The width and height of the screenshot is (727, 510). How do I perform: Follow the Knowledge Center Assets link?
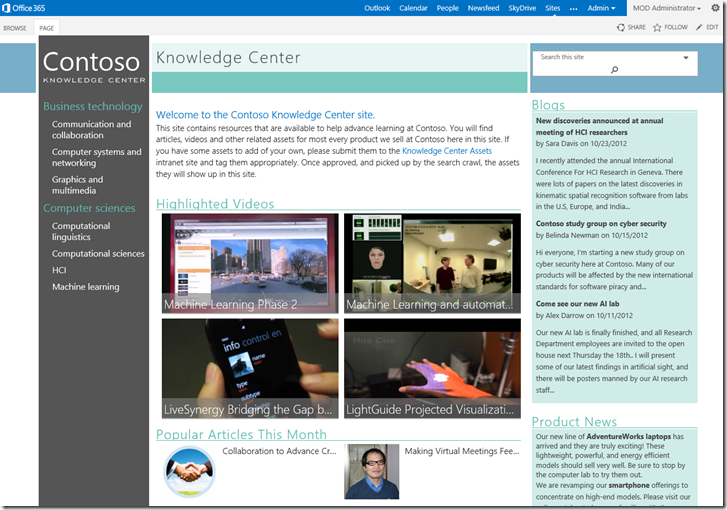coord(447,151)
